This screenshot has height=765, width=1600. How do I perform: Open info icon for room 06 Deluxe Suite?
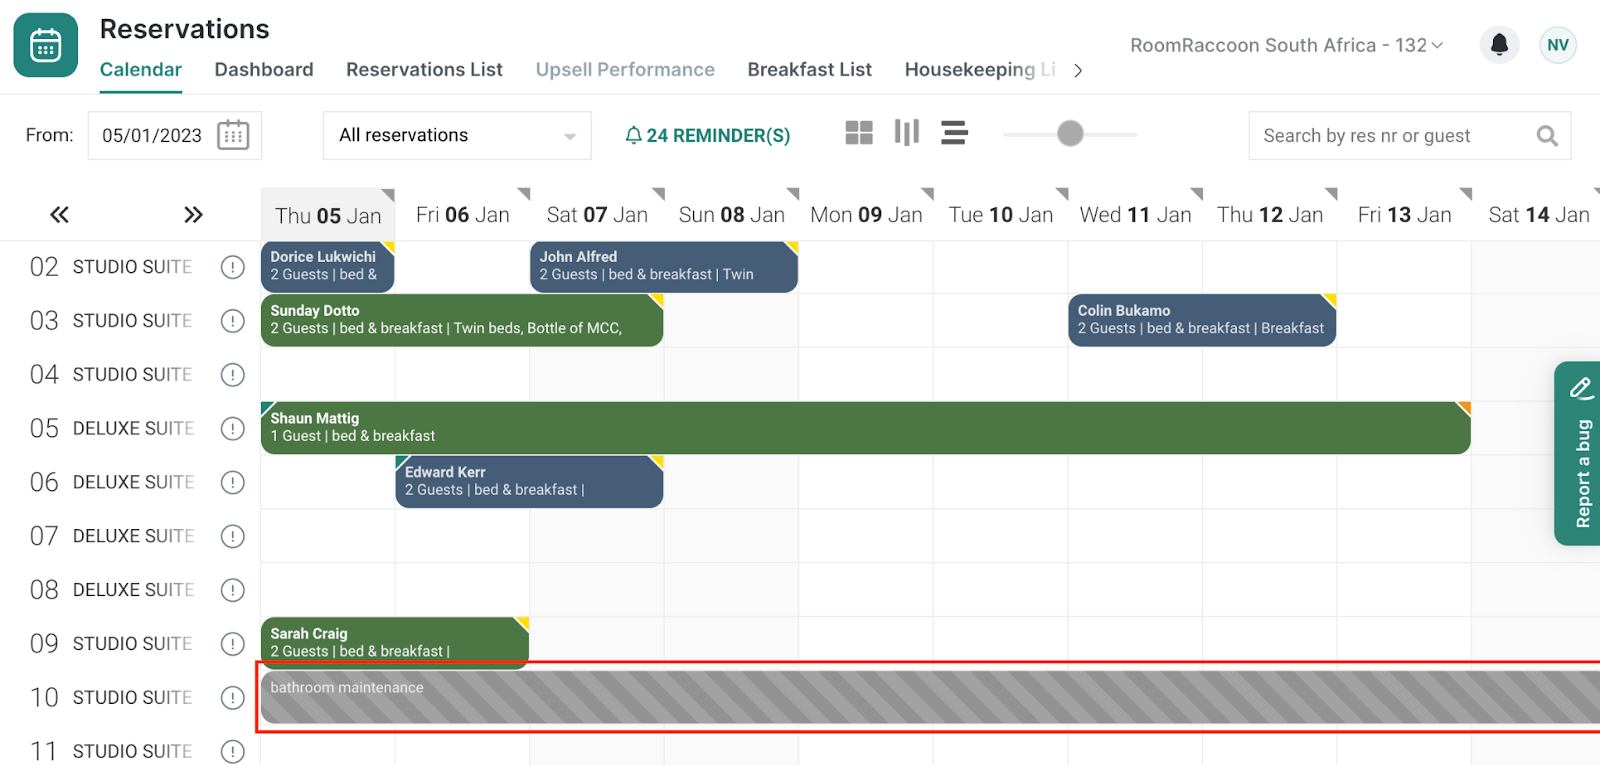pos(232,483)
